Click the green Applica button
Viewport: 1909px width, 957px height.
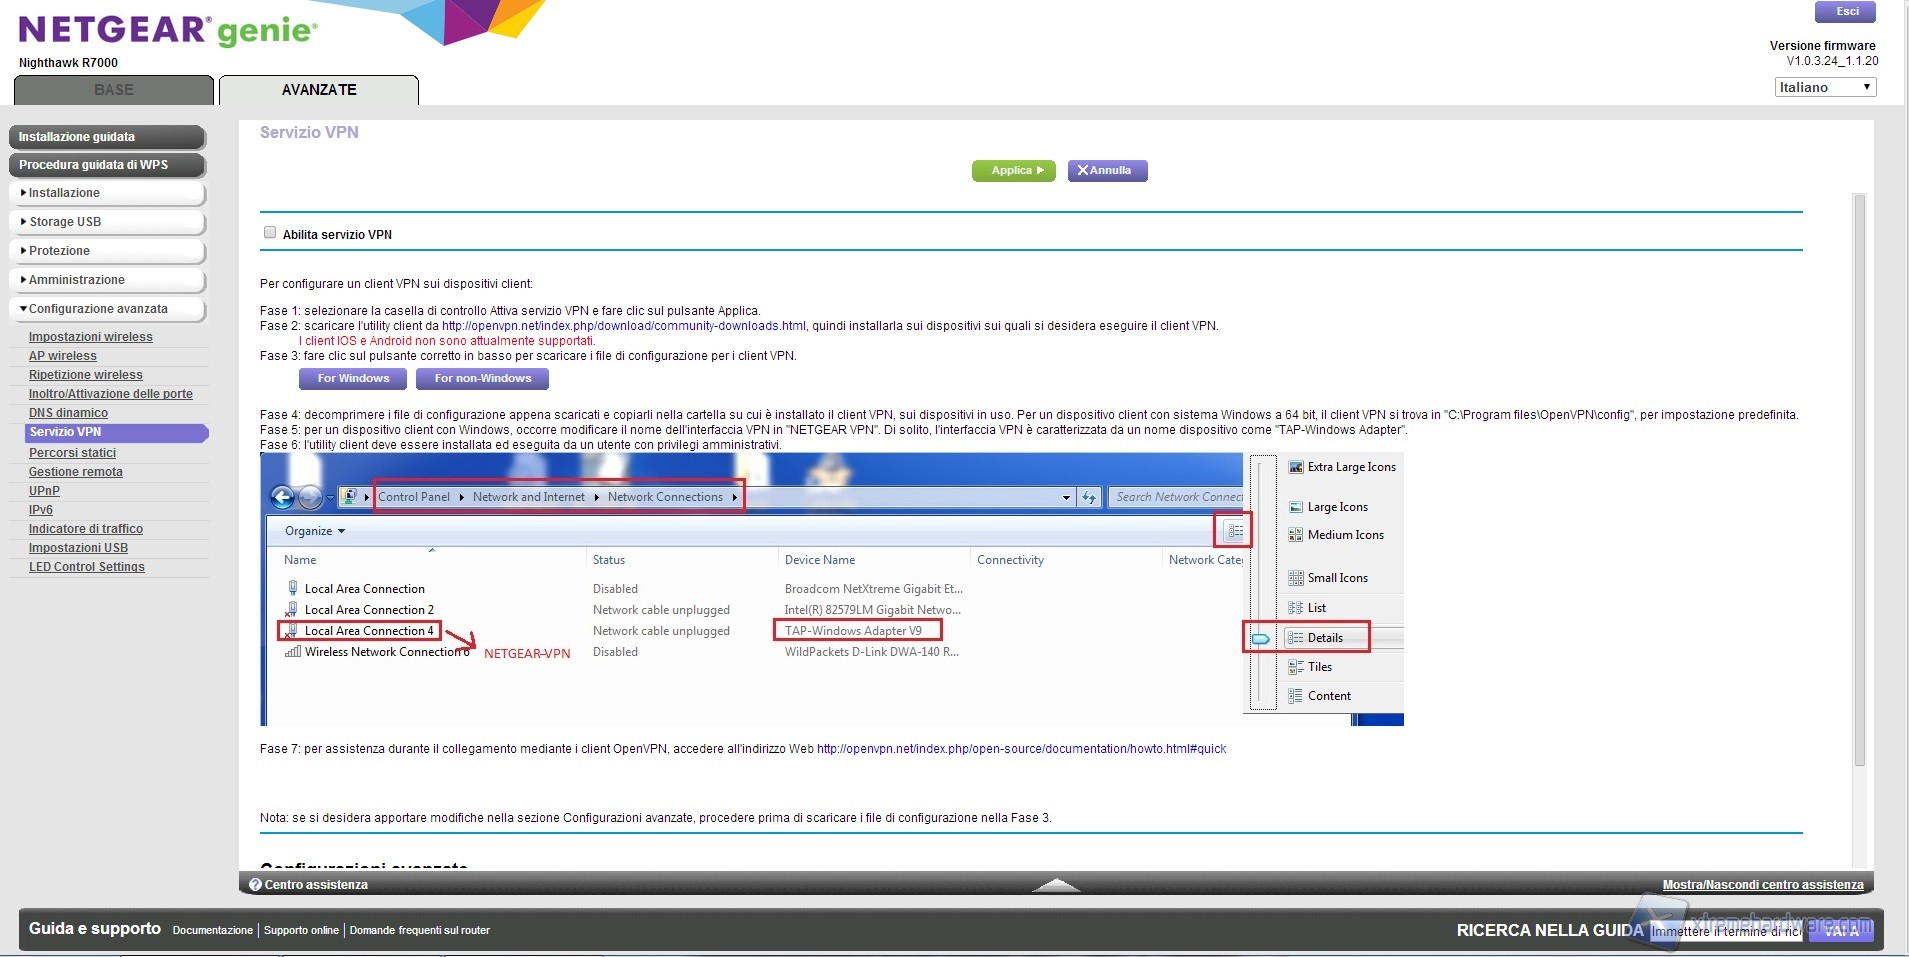pos(1013,171)
